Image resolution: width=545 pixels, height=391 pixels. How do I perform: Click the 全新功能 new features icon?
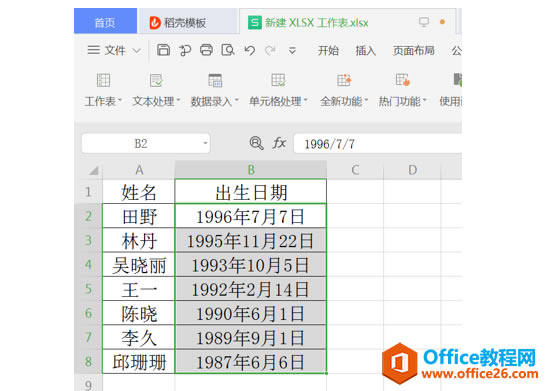[344, 80]
